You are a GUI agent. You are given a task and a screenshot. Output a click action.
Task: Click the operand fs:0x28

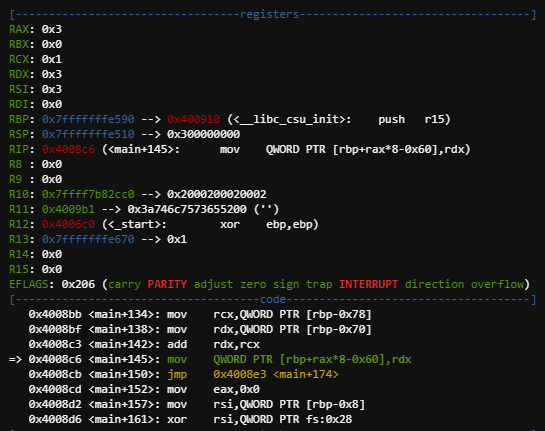(329, 419)
